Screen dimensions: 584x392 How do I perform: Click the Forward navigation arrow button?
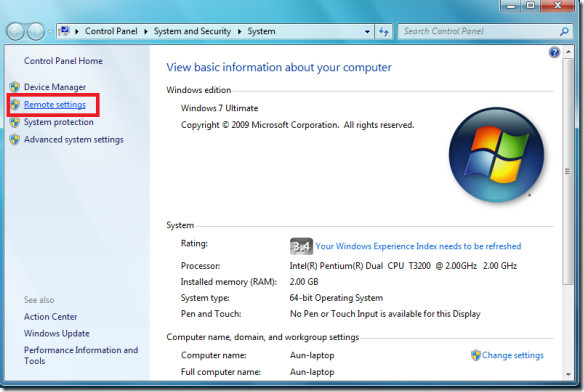click(36, 32)
